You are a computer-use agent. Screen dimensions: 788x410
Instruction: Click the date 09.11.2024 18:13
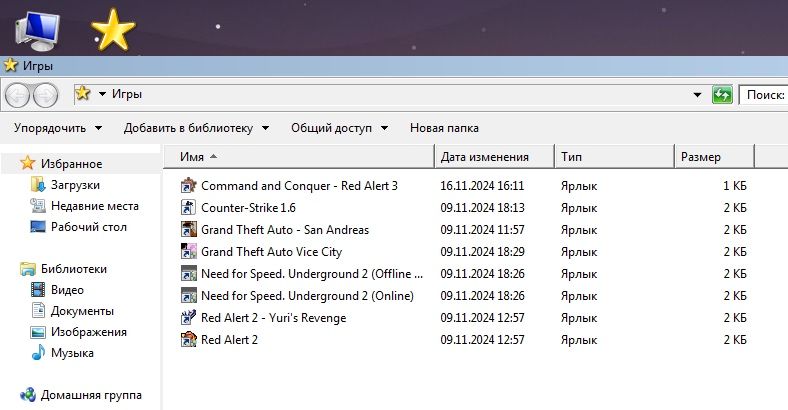click(x=482, y=208)
